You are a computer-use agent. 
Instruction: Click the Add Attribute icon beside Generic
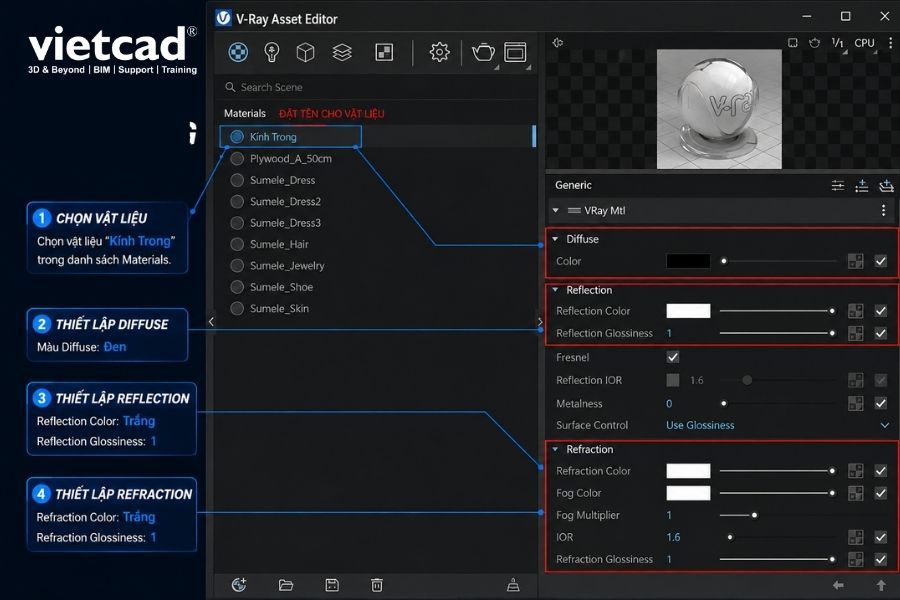point(862,185)
